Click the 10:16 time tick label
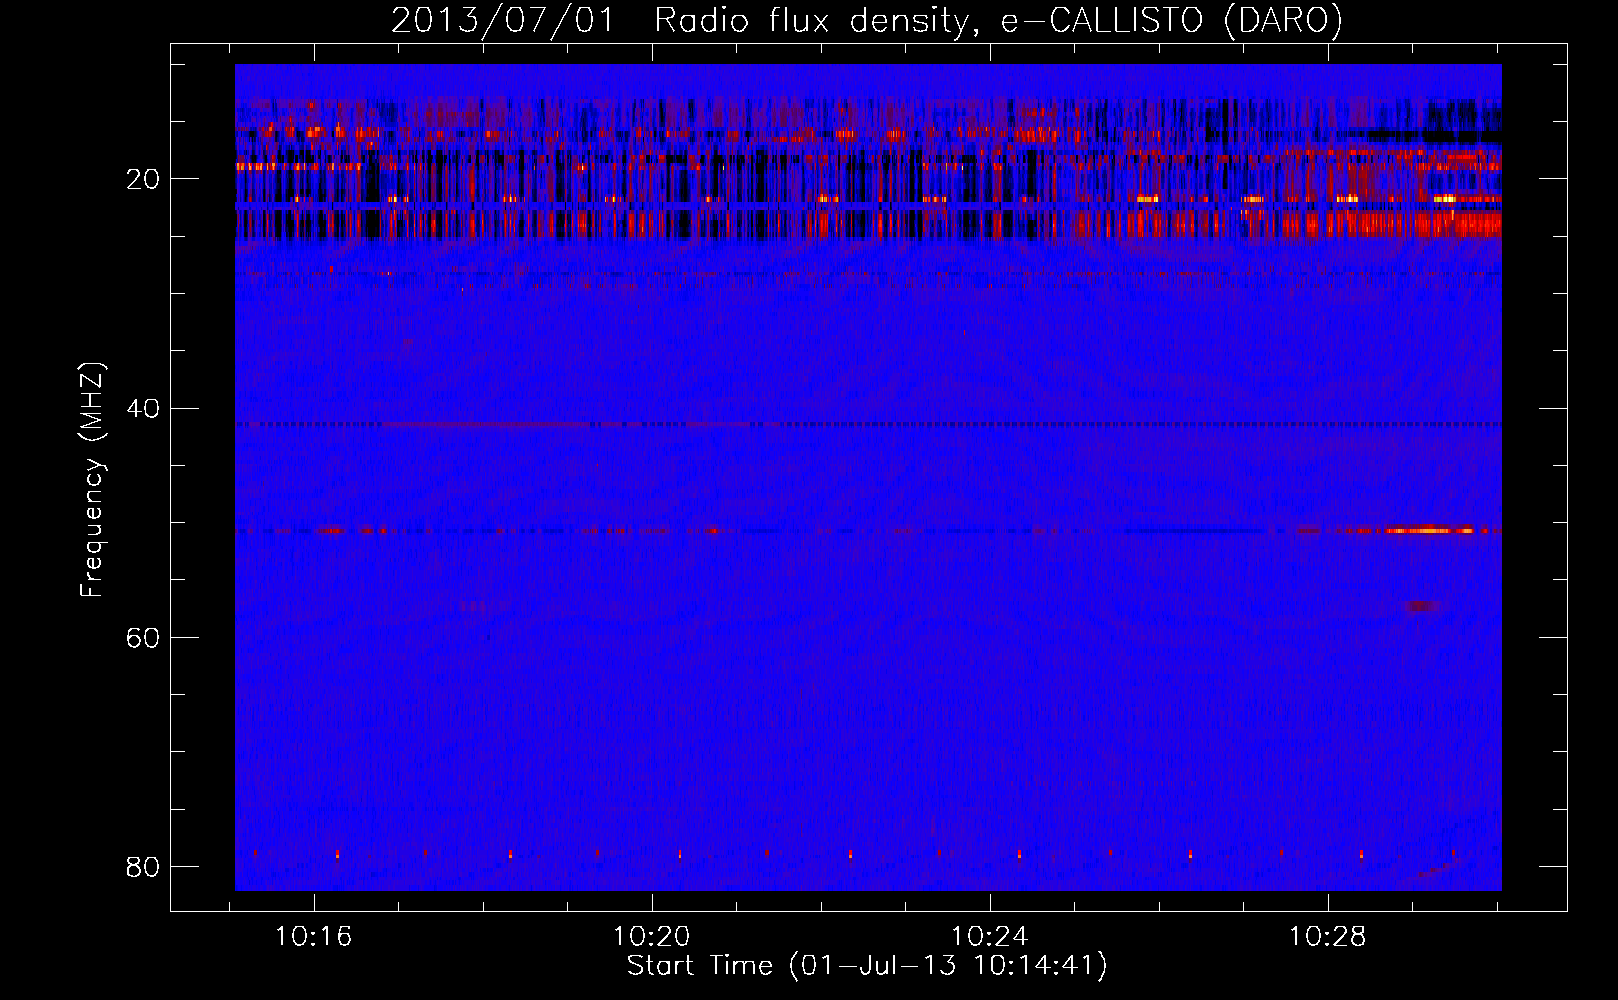The width and height of the screenshot is (1618, 1000). 314,937
